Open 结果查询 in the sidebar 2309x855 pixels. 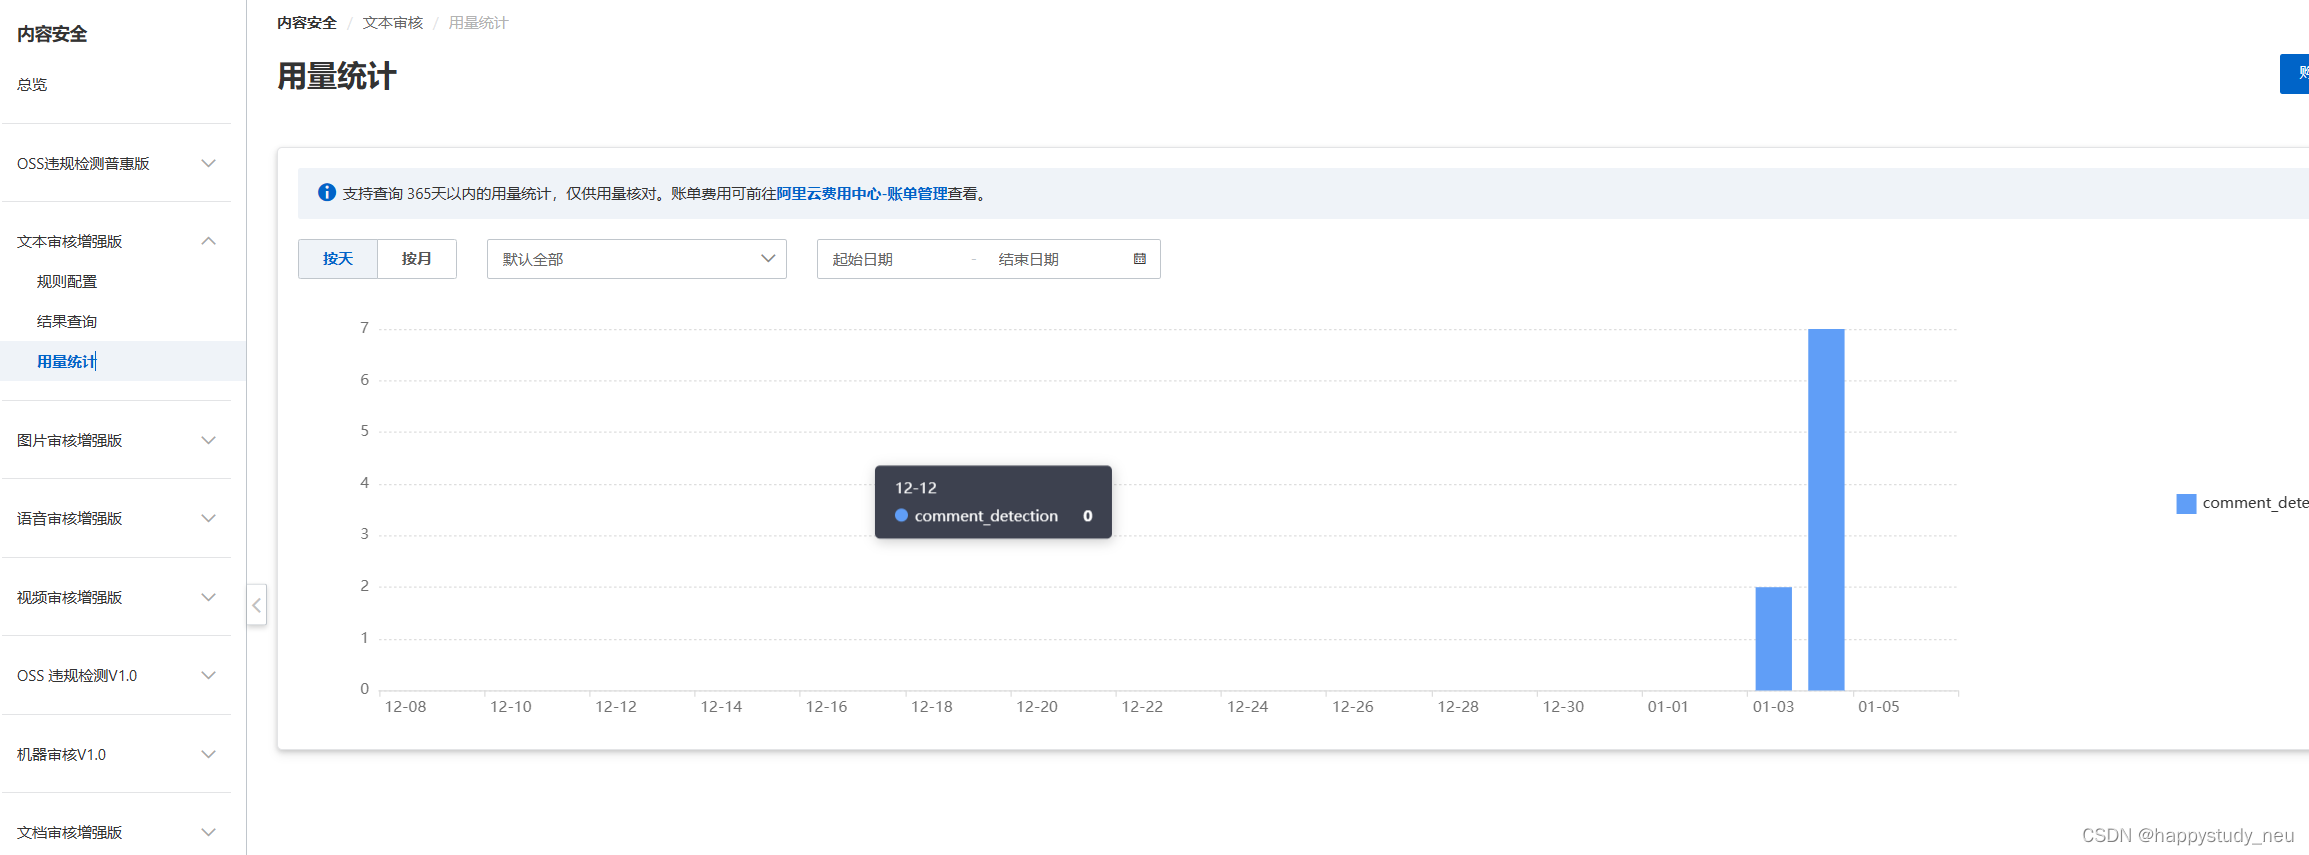(67, 321)
